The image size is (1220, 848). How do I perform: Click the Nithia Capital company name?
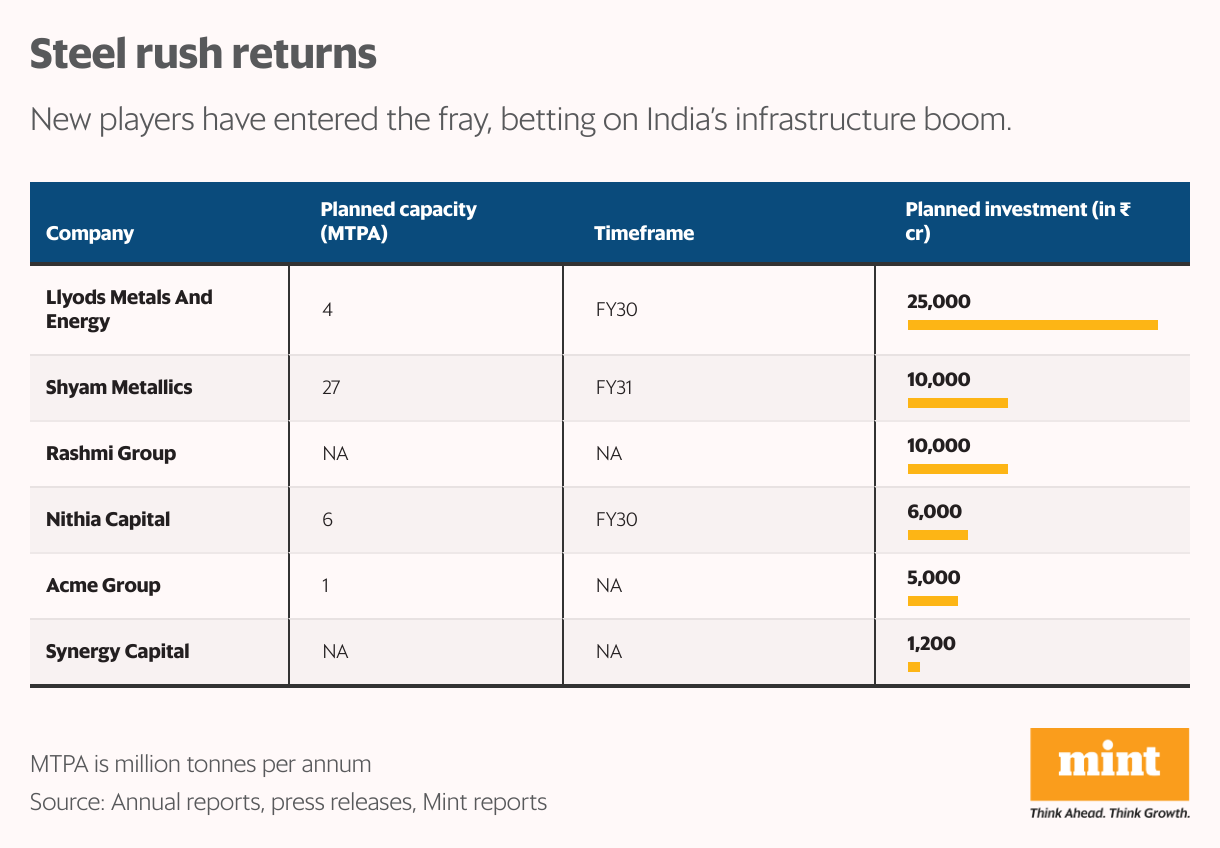point(108,519)
